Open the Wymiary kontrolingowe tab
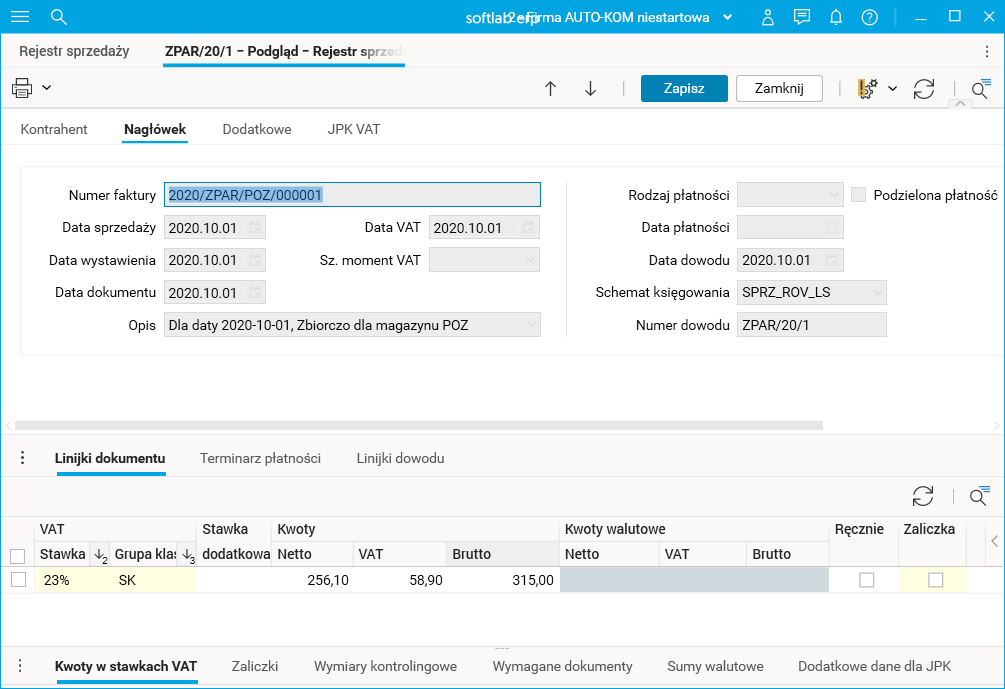Screen dimensions: 1005x689 click(385, 667)
